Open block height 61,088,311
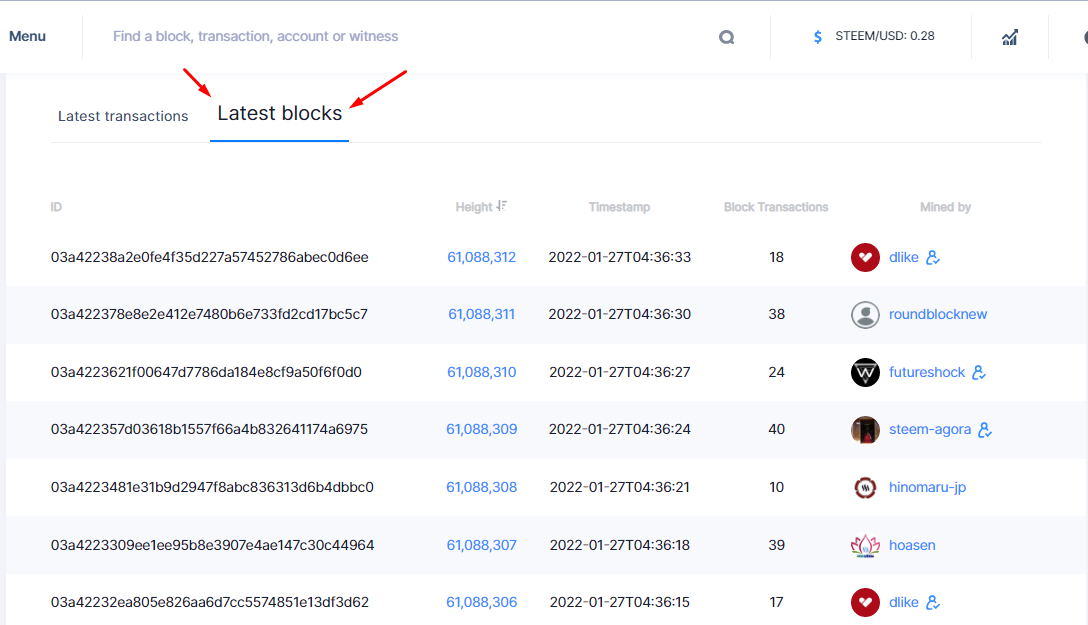Image resolution: width=1088 pixels, height=625 pixels. pos(482,314)
